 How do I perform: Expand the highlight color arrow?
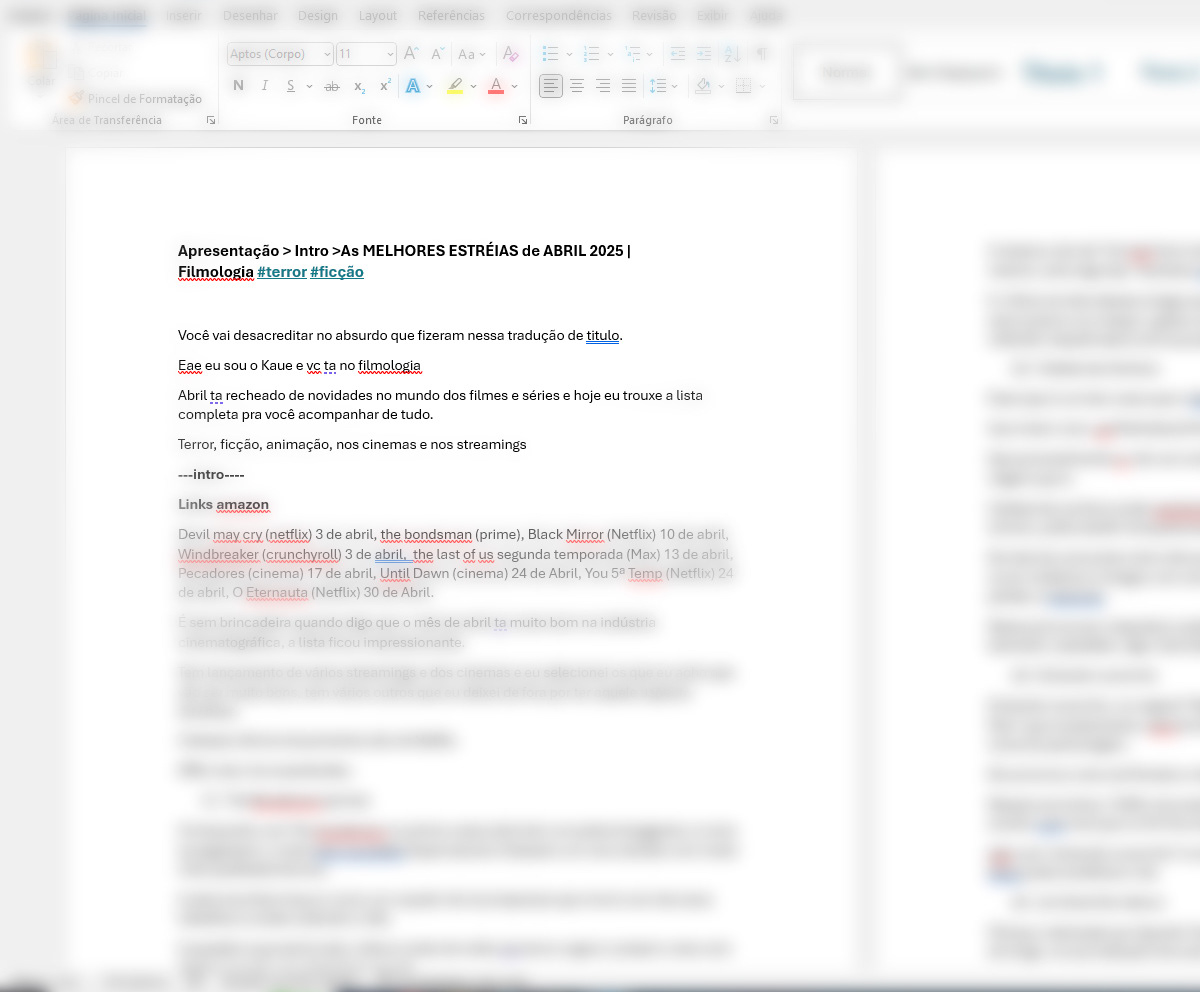473,86
